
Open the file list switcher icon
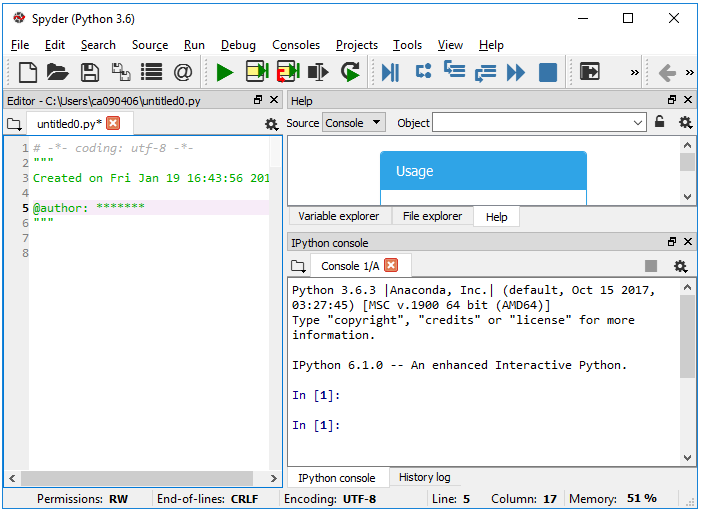pyautogui.click(x=152, y=72)
